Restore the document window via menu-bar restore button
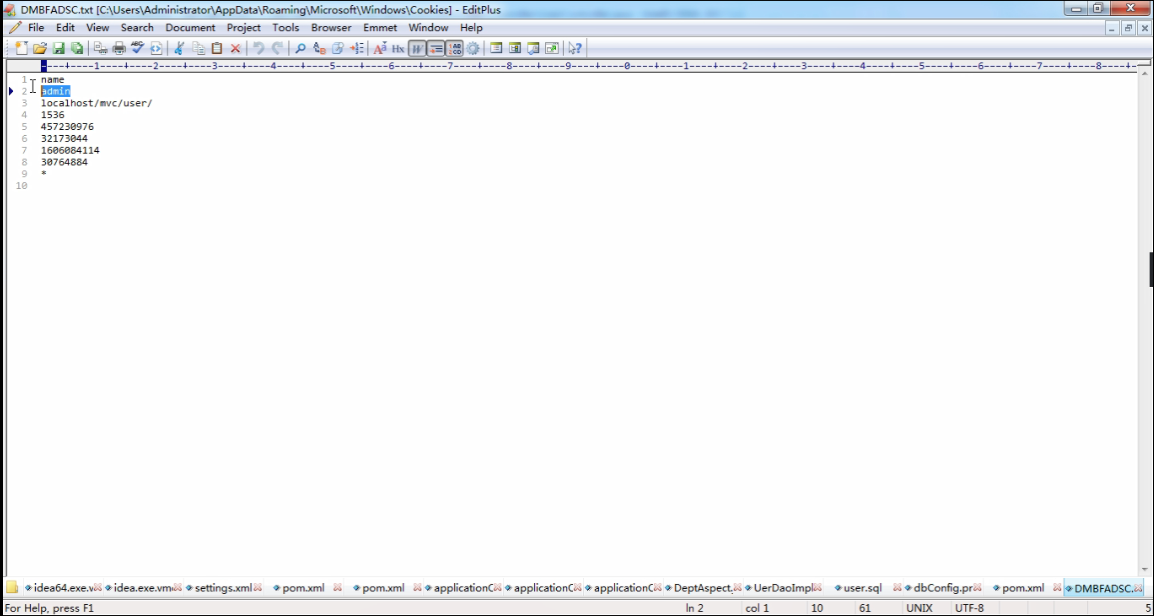This screenshot has height=616, width=1154. coord(1129,28)
